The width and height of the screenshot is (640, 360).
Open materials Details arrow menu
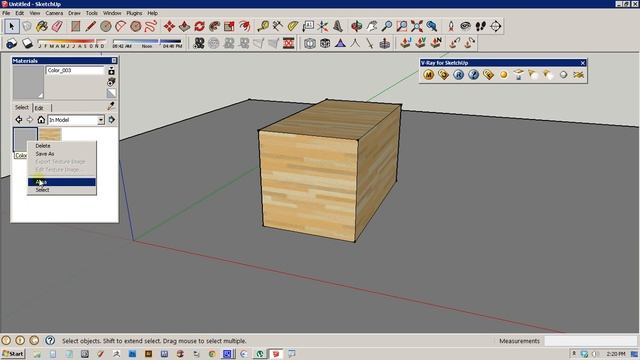[112, 120]
